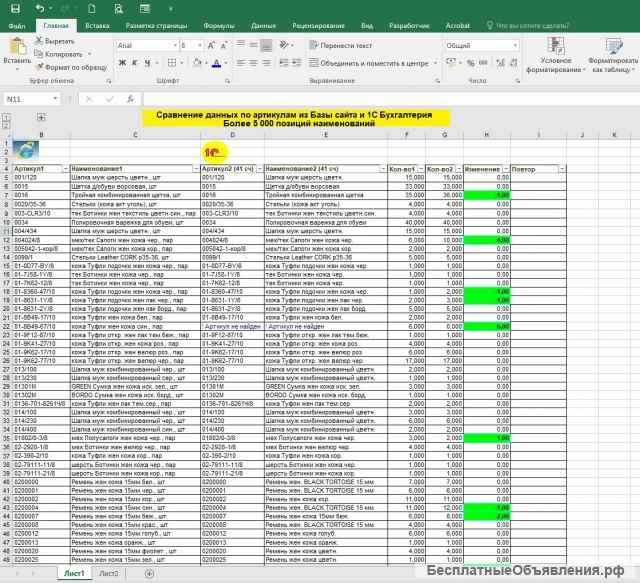Switch to the Разработчик tab
This screenshot has height=583, width=640.
[409, 26]
